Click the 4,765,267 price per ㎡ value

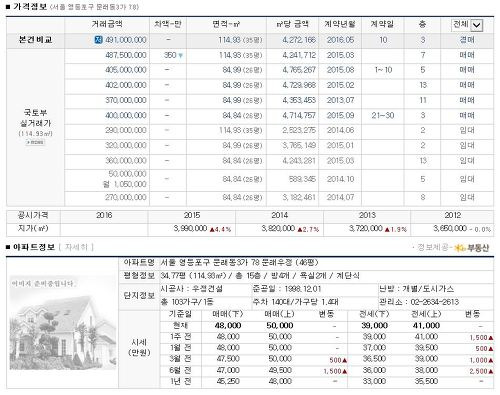(x=299, y=70)
